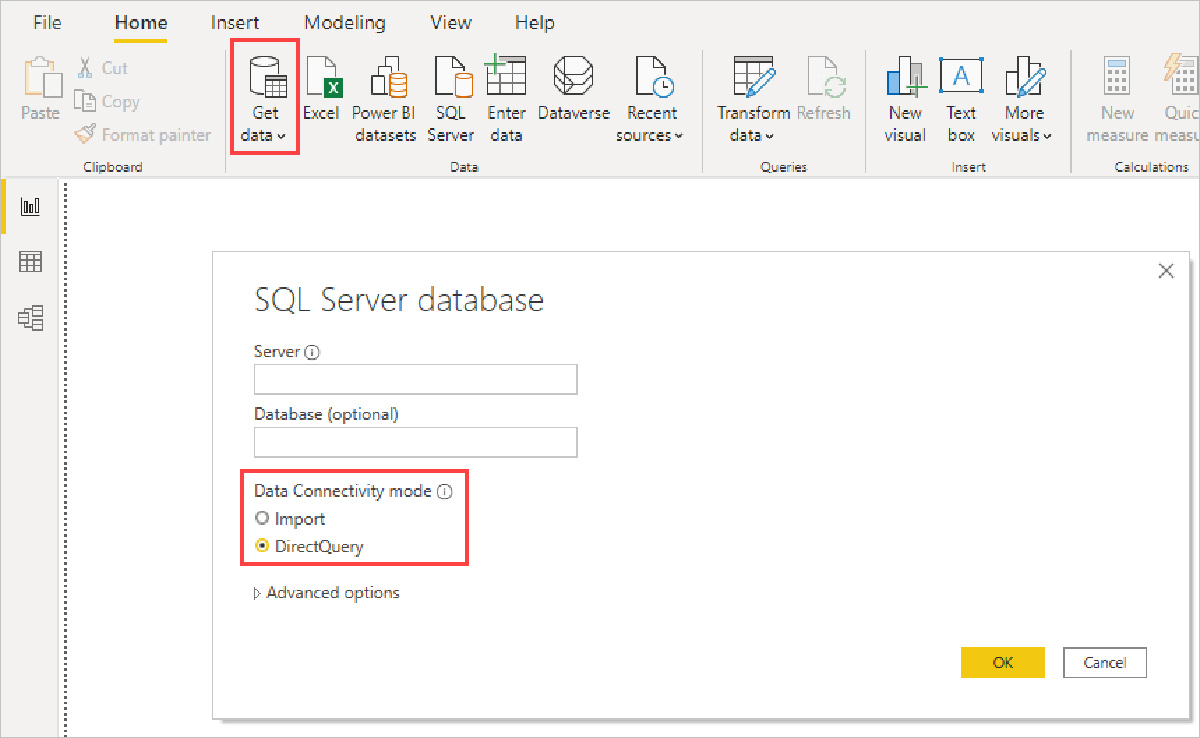Open the Get data dropdown

pyautogui.click(x=264, y=135)
